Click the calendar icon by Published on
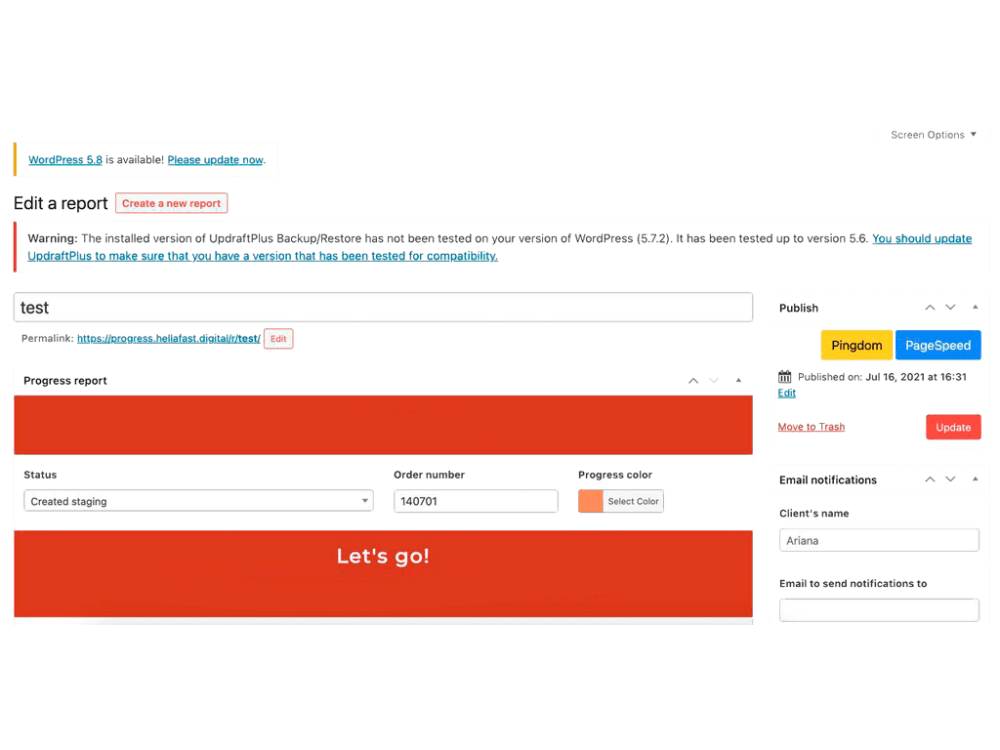 click(x=784, y=376)
